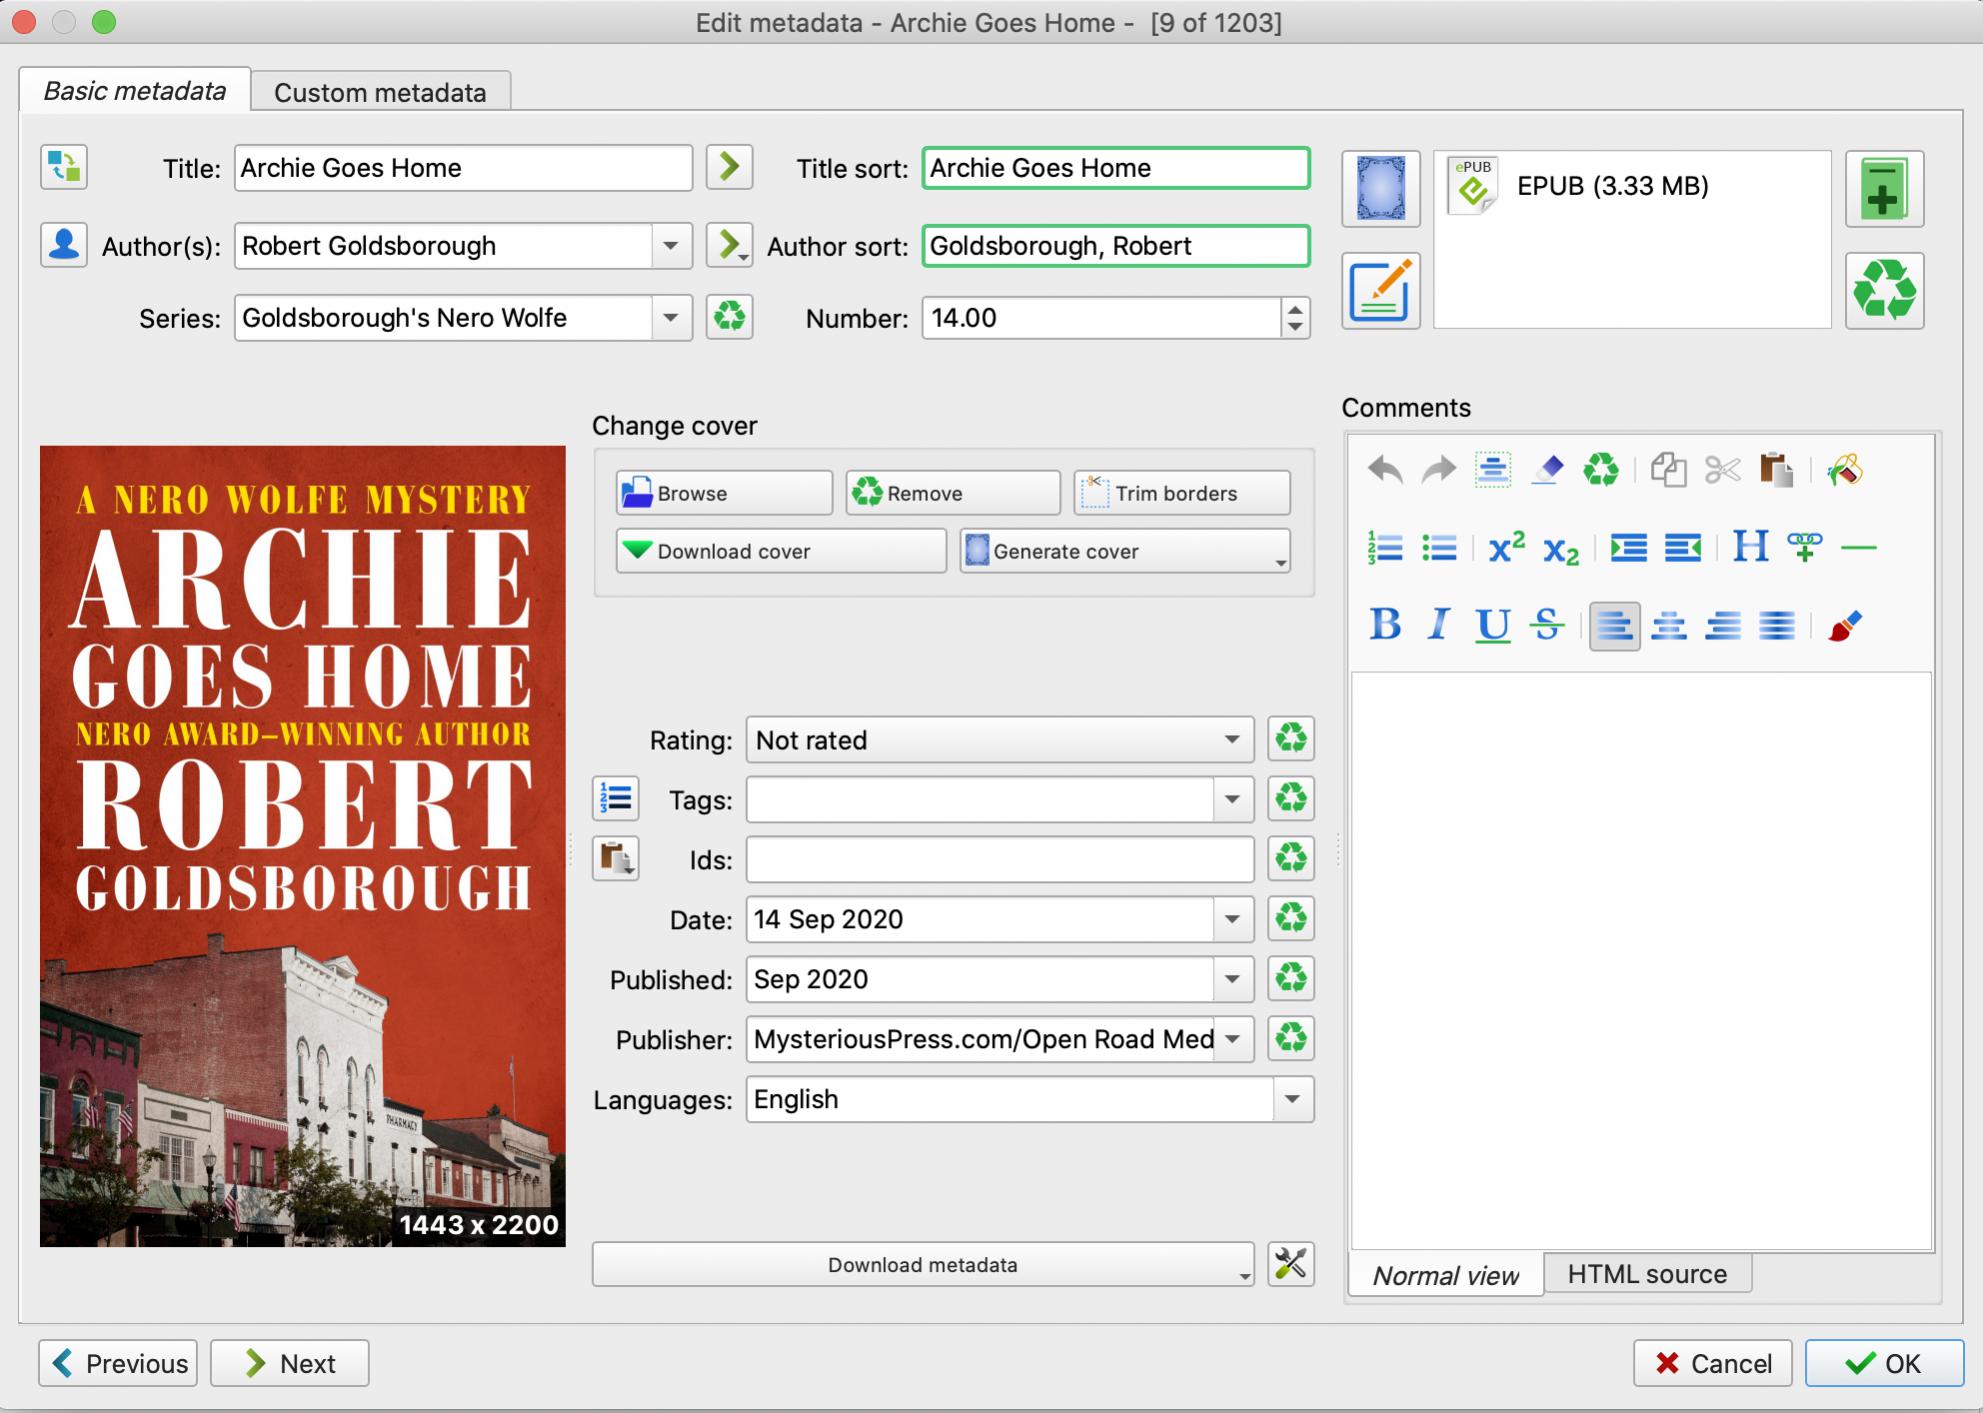Click the paste icon beside the Ids field
The height and width of the screenshot is (1413, 1983).
pyautogui.click(x=616, y=858)
